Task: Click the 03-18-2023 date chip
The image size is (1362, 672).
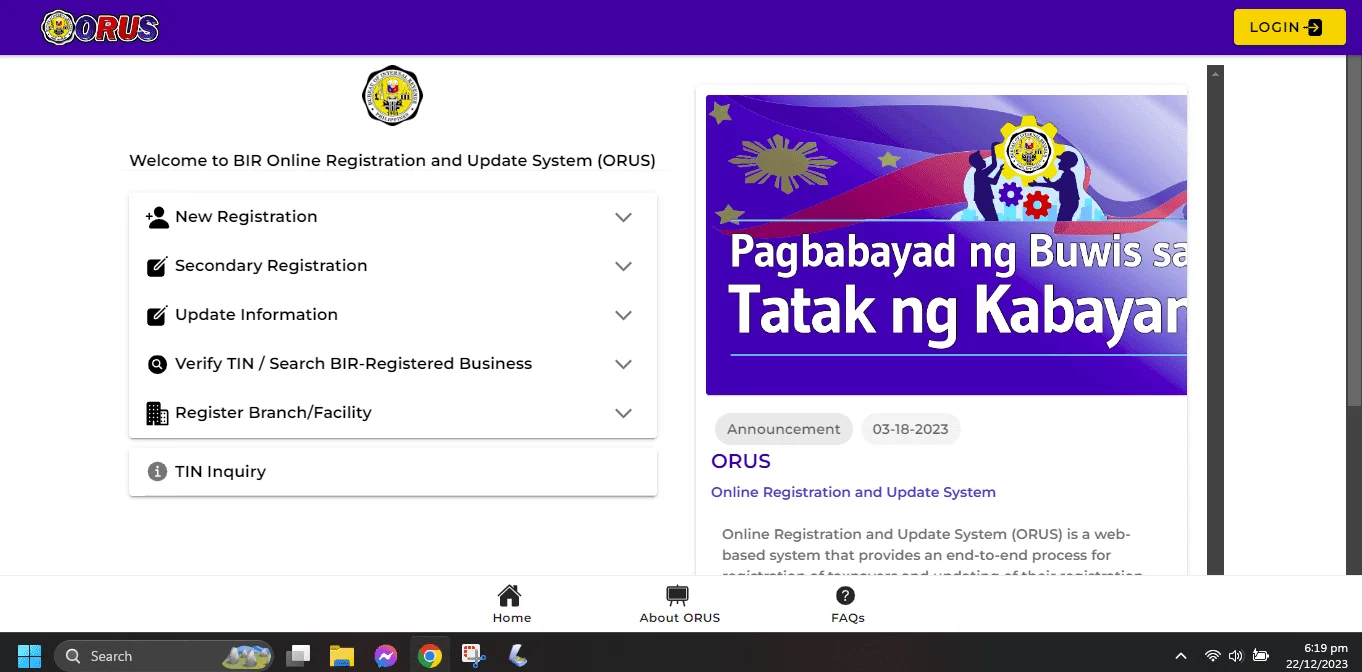Action: (x=910, y=429)
